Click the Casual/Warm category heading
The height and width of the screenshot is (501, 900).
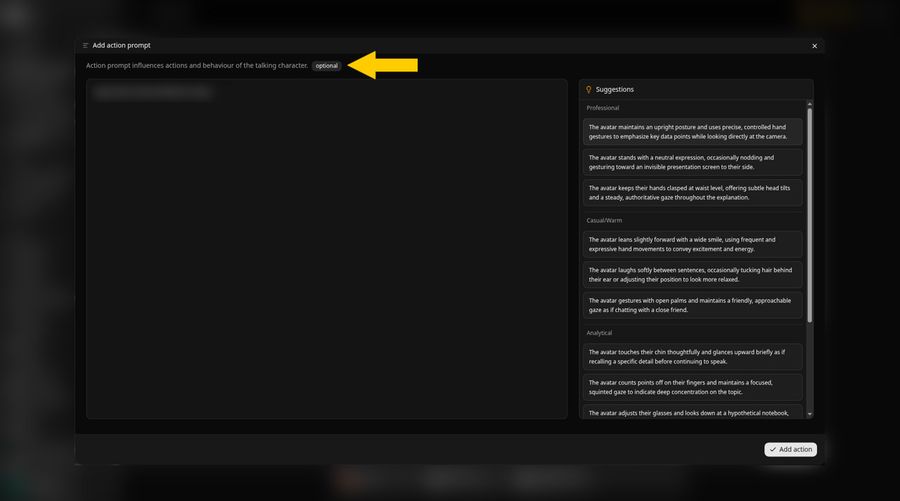(604, 220)
